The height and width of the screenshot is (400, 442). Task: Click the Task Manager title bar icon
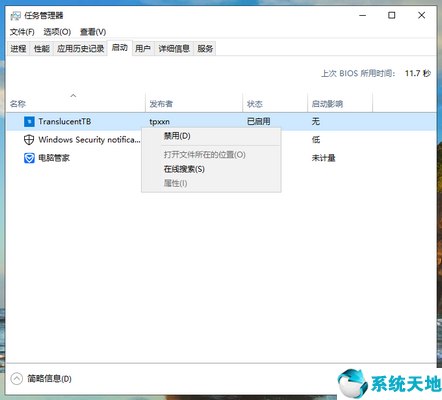[x=15, y=16]
